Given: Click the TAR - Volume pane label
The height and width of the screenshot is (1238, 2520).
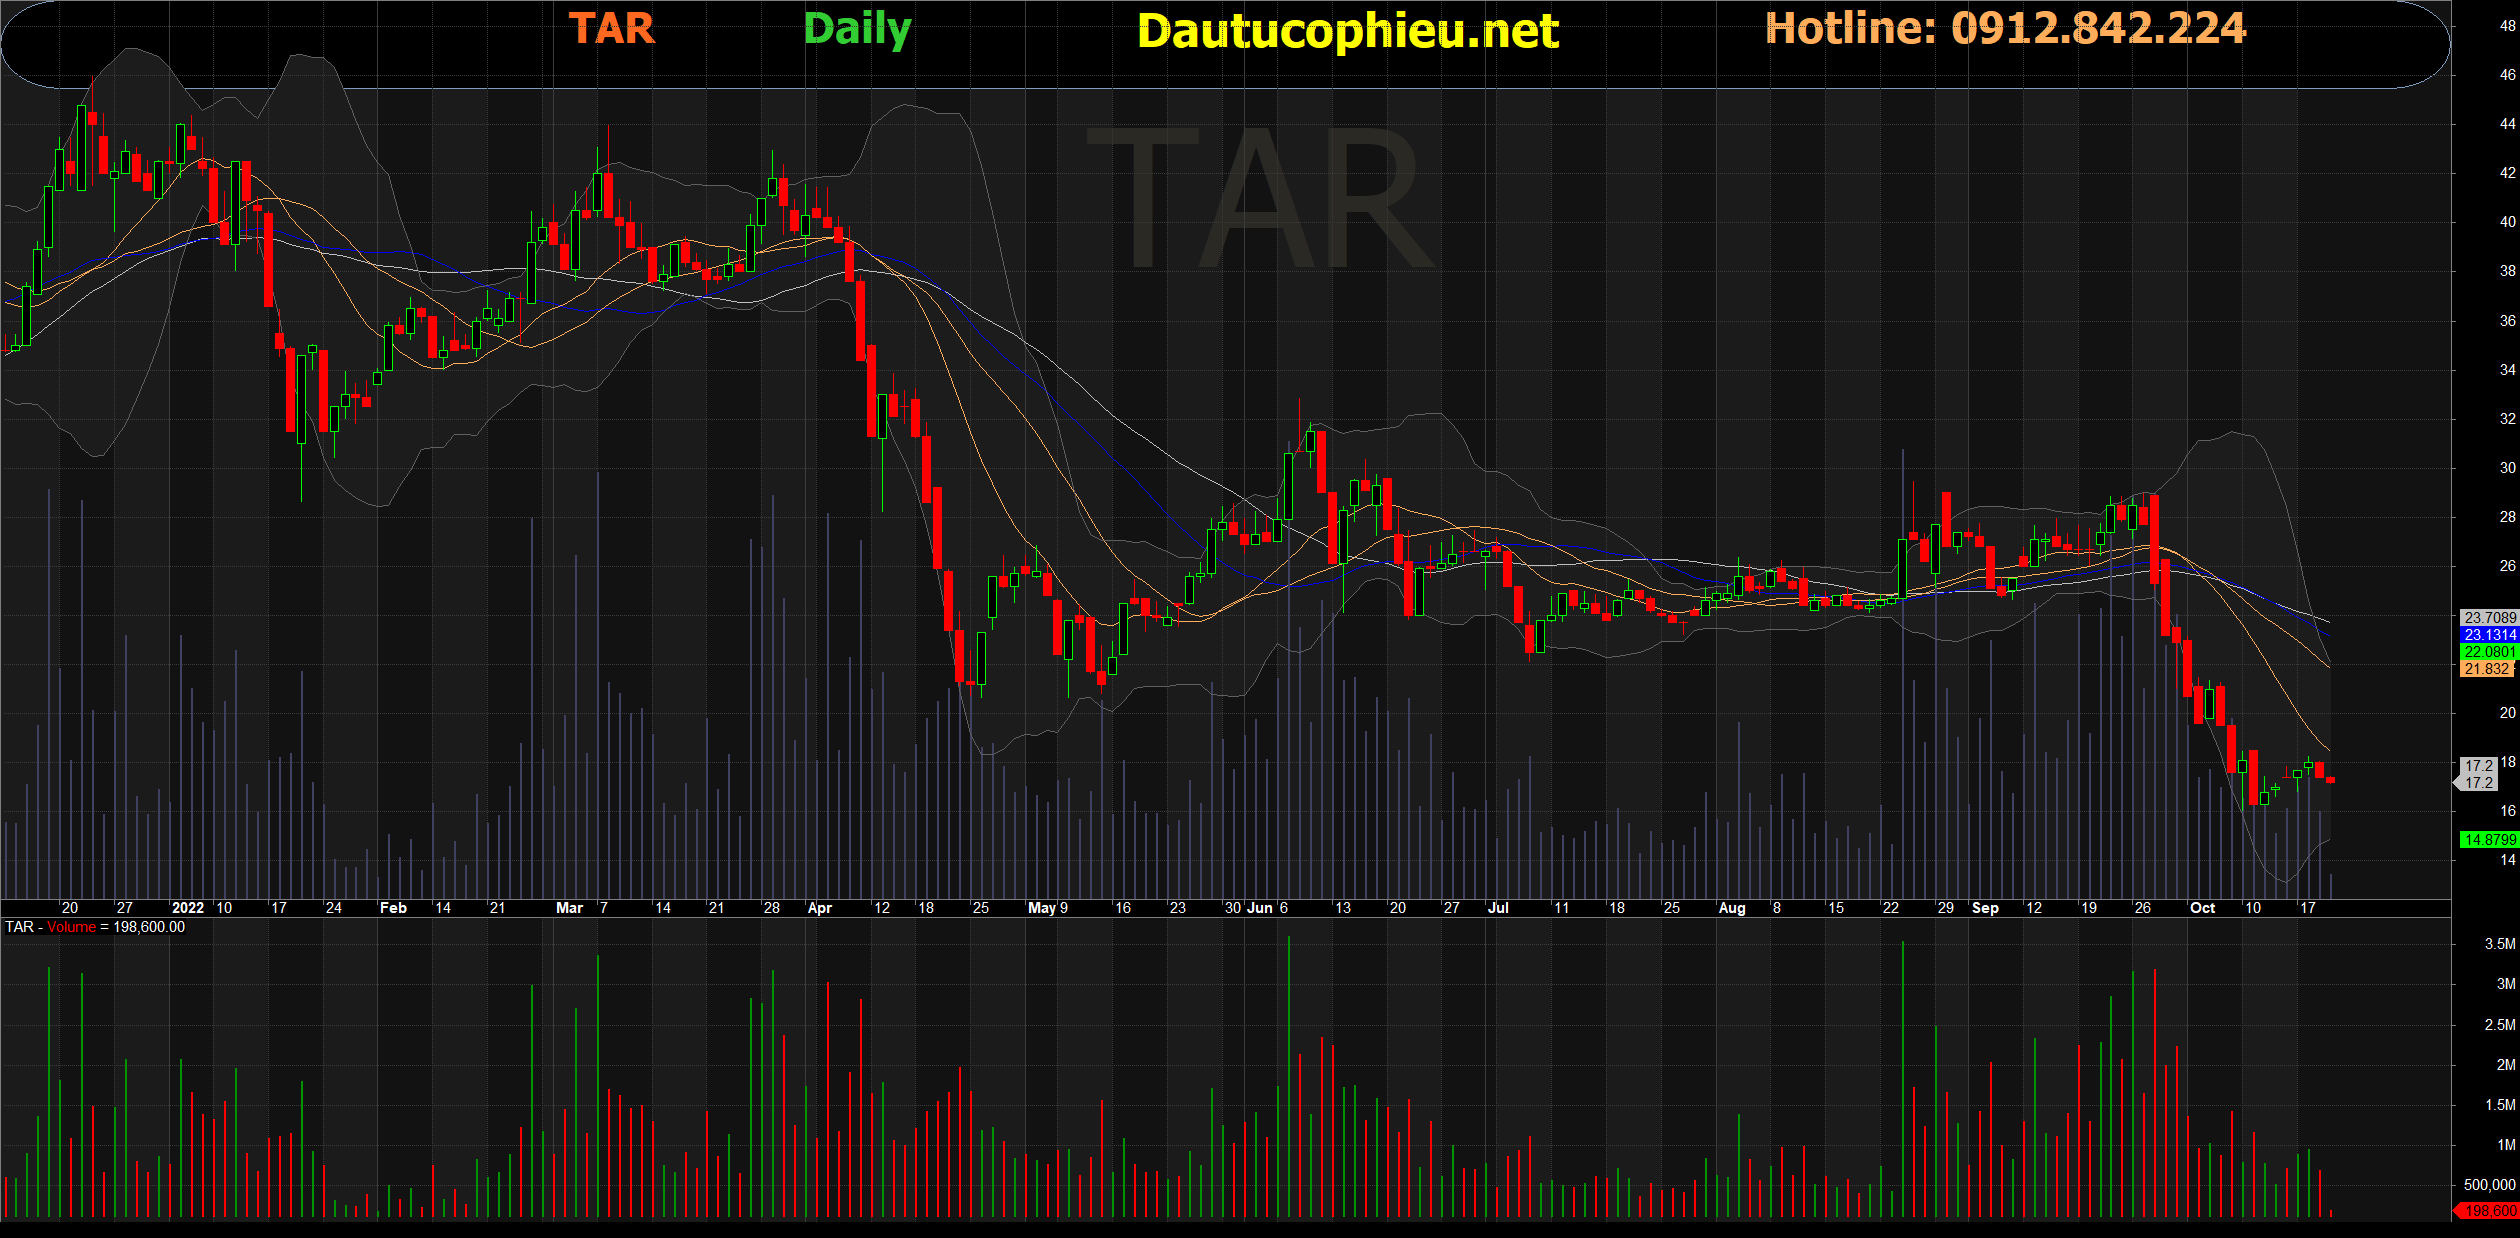Looking at the screenshot, I should coord(95,927).
